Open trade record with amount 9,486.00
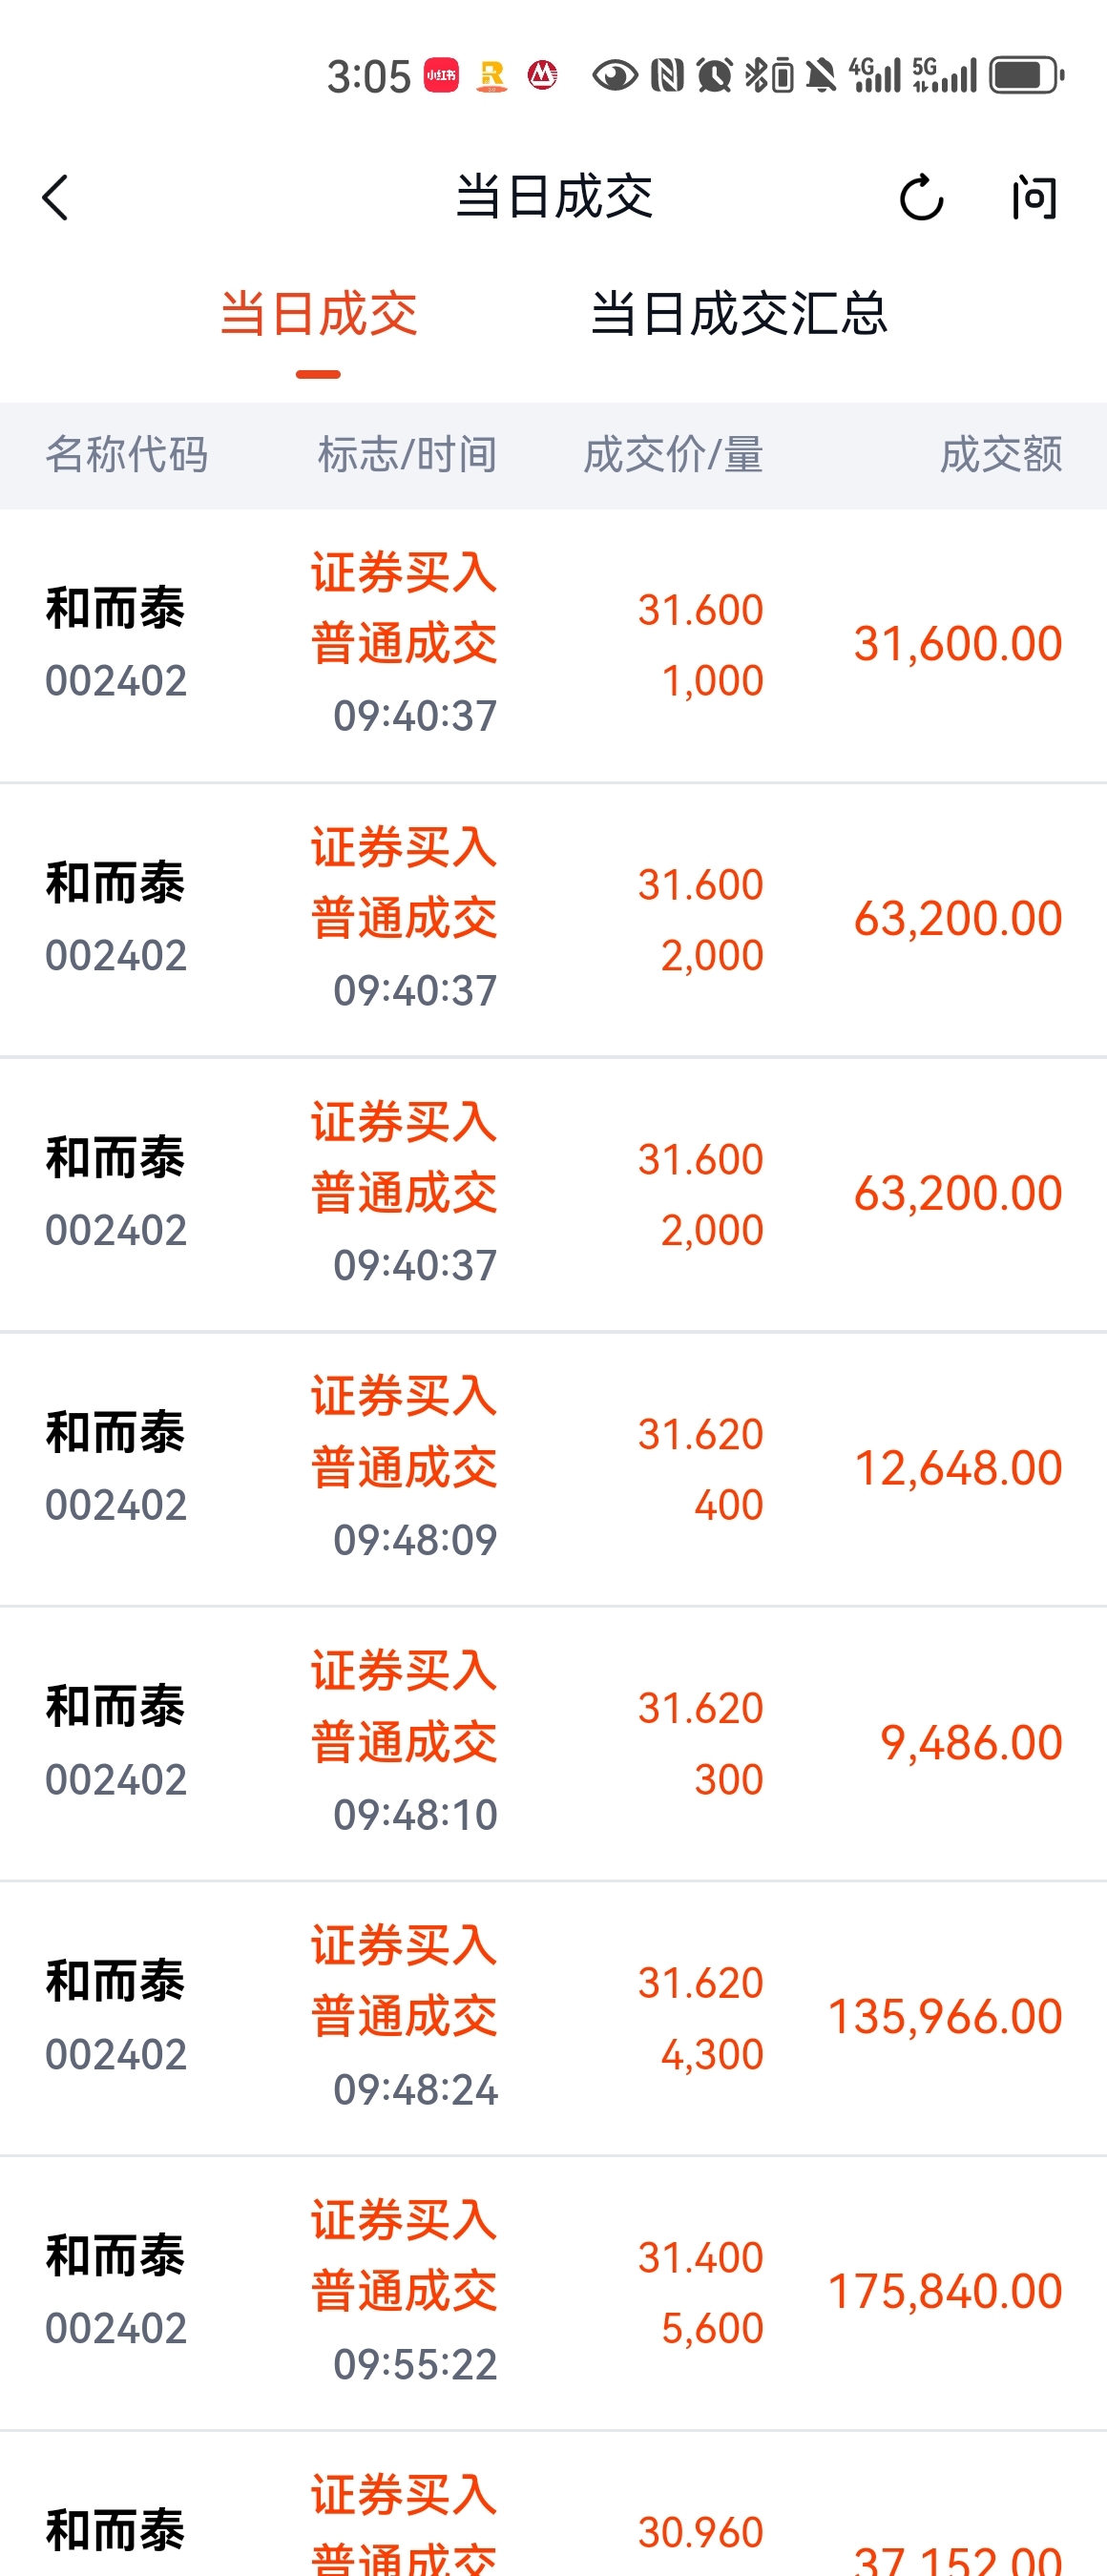The image size is (1107, 2576). pyautogui.click(x=553, y=1744)
